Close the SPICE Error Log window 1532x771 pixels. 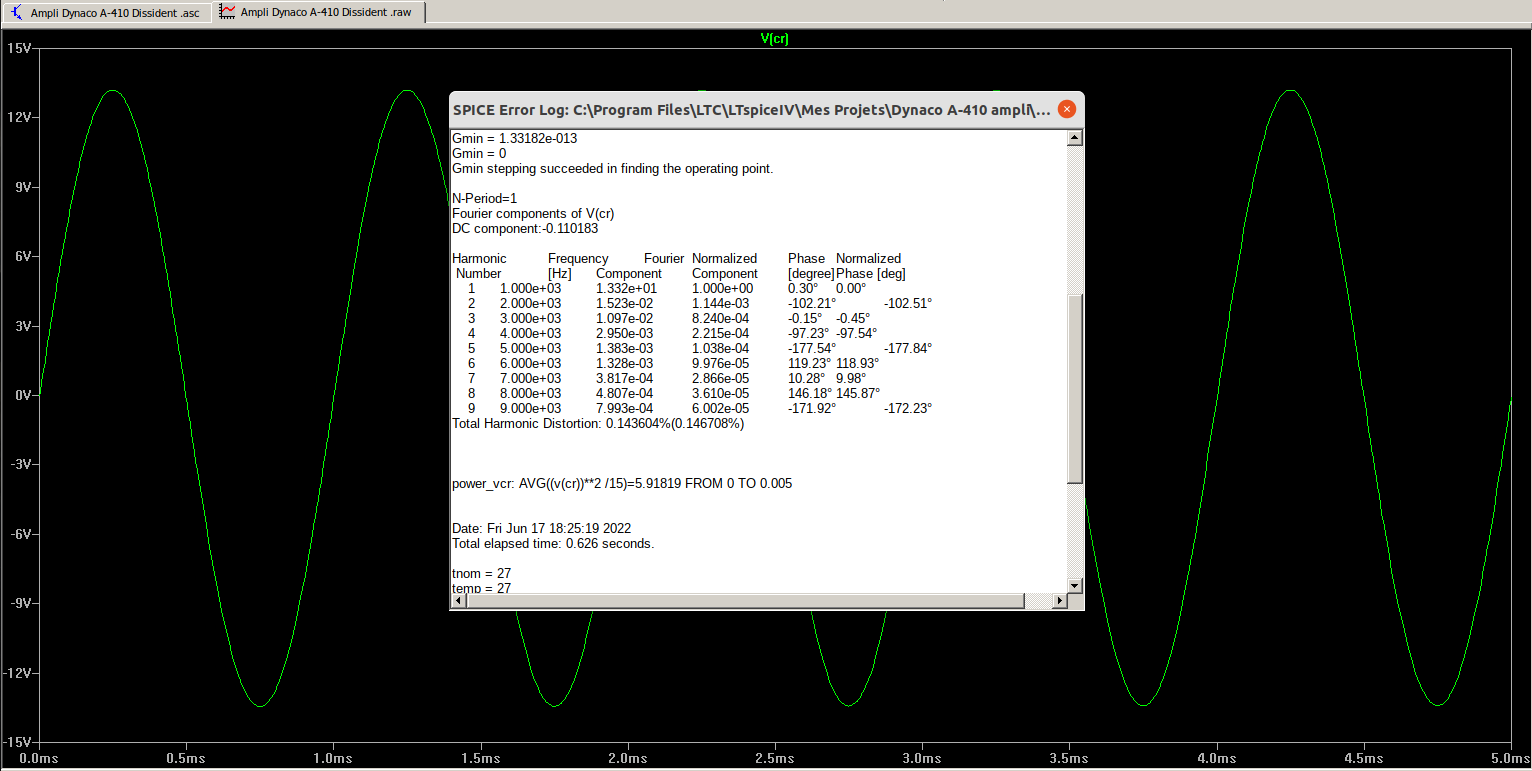[1067, 109]
